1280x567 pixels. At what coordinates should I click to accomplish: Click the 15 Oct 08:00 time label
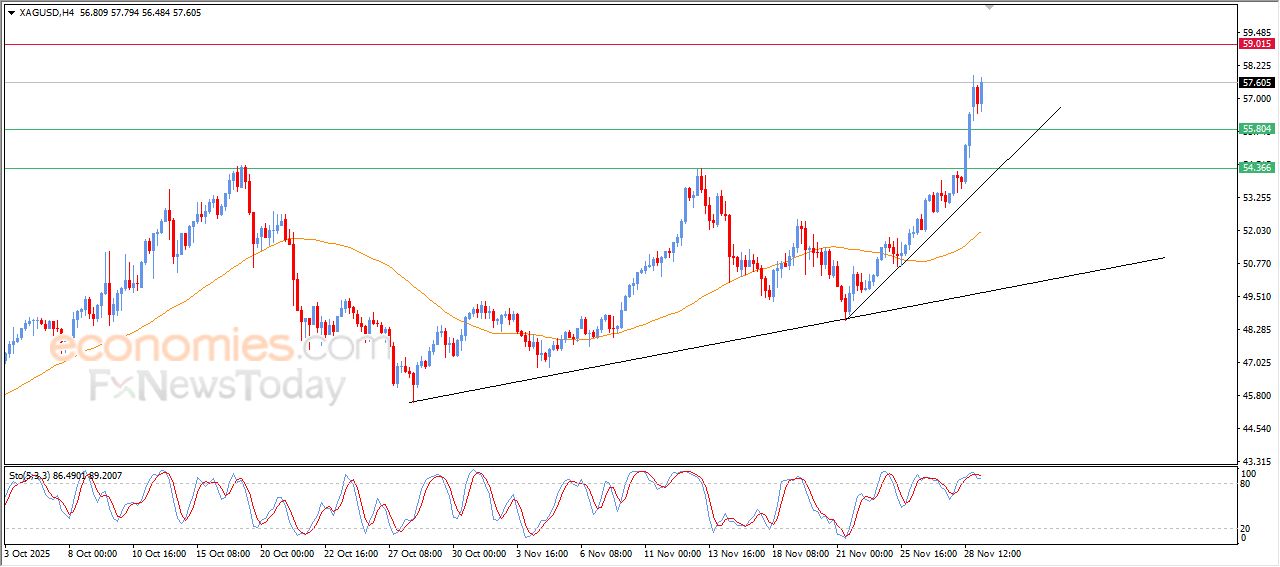coord(225,552)
